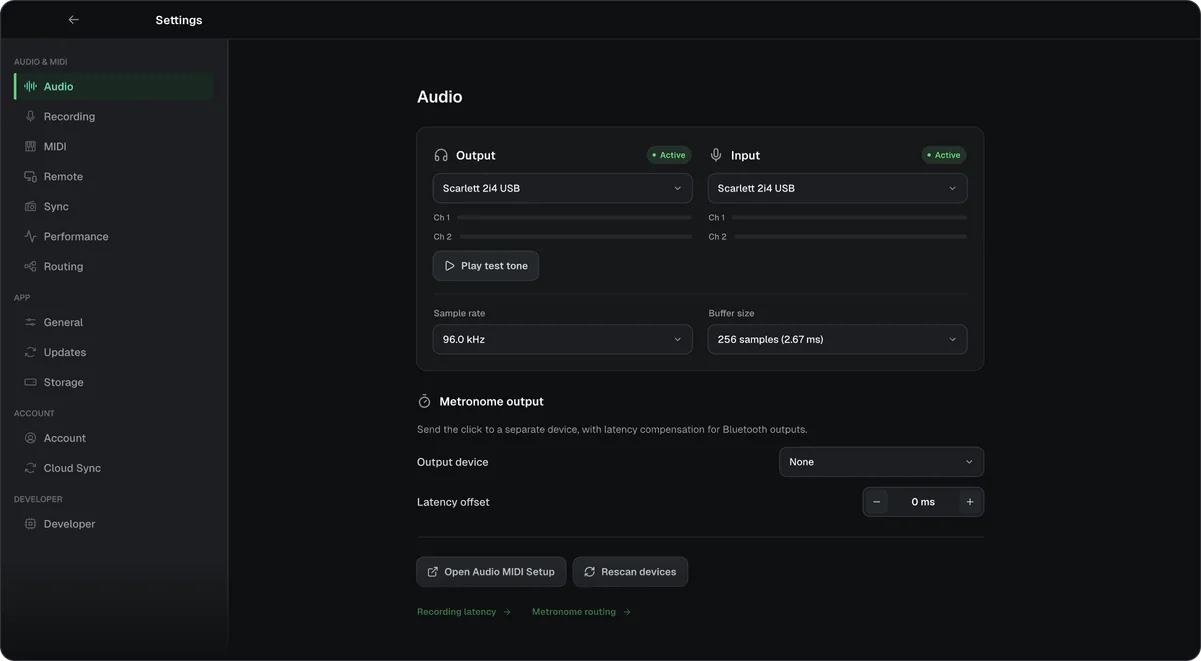Open the Metronome Output device None dropdown

tap(881, 462)
